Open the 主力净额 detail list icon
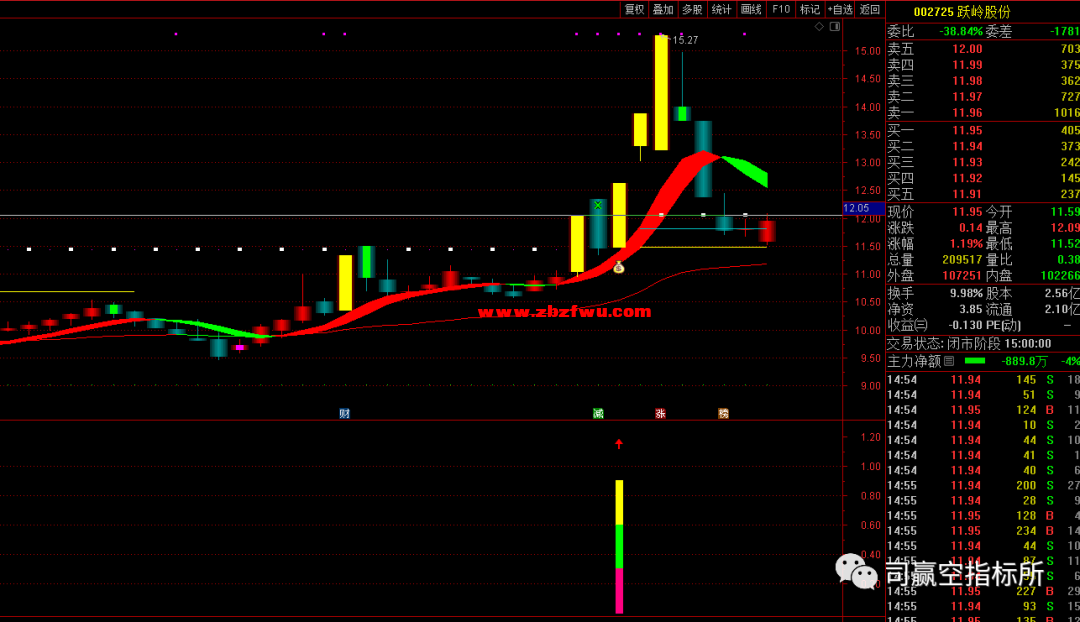 click(x=949, y=361)
